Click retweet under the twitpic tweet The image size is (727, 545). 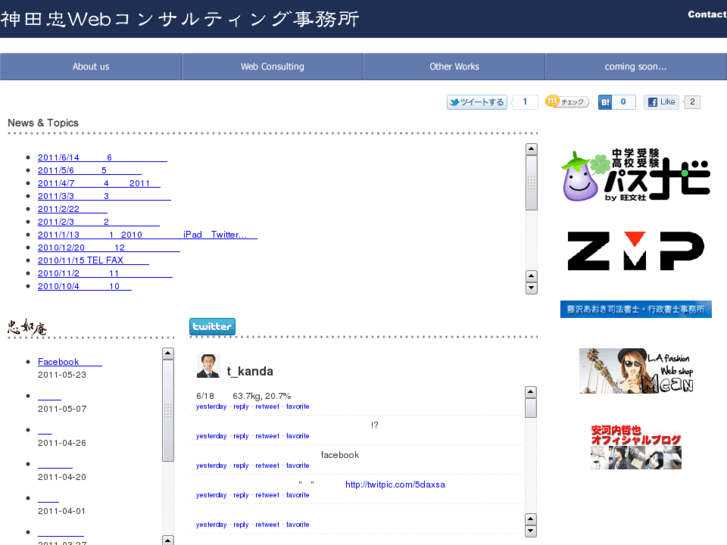click(268, 495)
